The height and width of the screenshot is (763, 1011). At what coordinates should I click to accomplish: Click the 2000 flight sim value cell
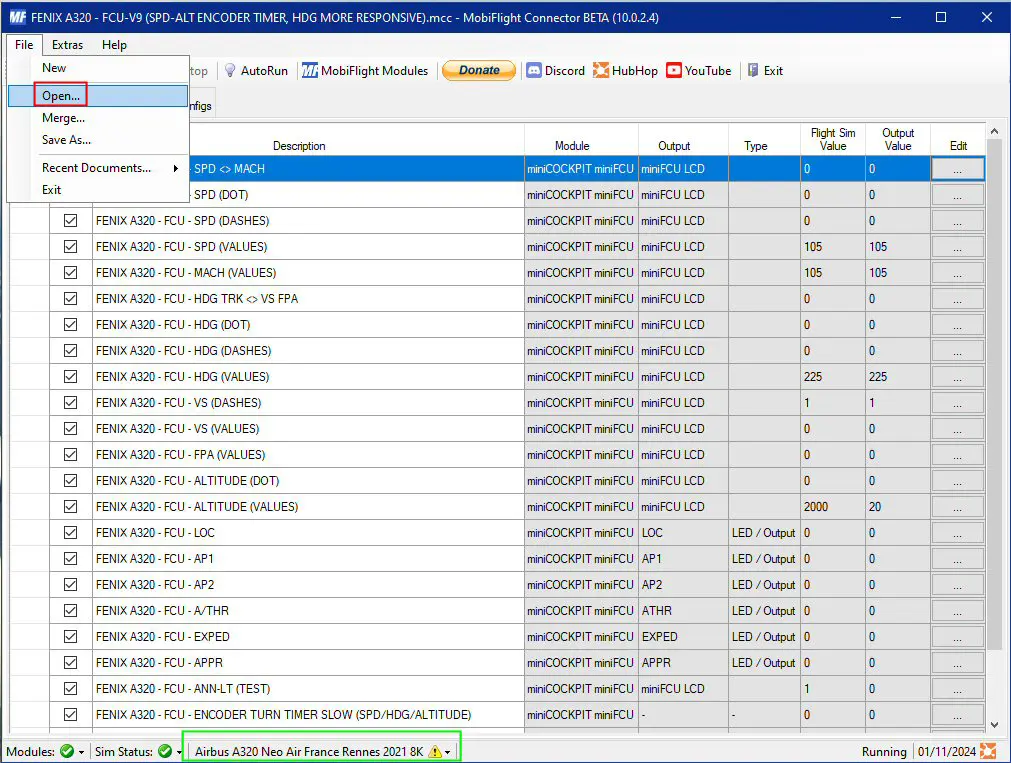click(x=832, y=506)
